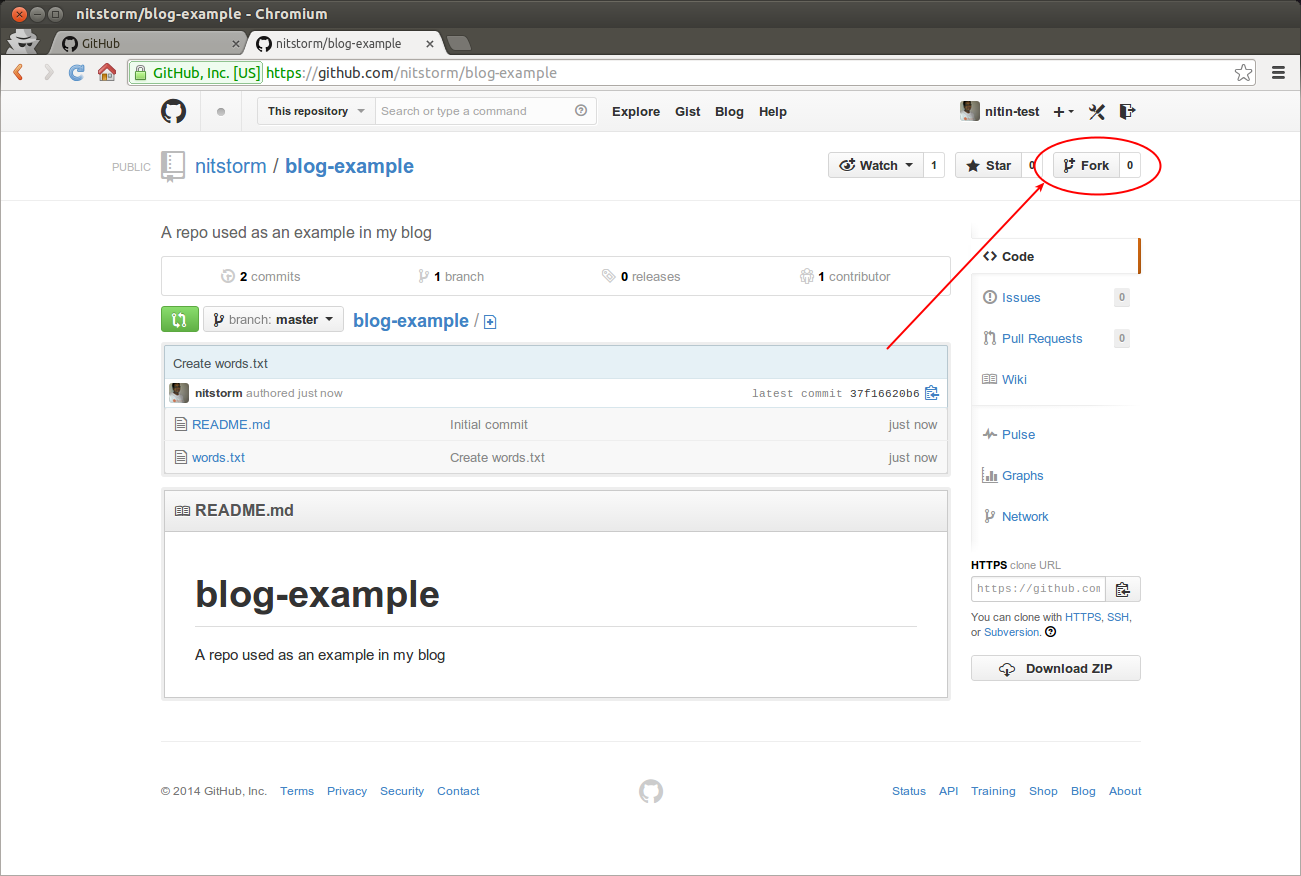This screenshot has height=876, width=1301.
Task: Open Gist in top navigation
Action: (688, 112)
